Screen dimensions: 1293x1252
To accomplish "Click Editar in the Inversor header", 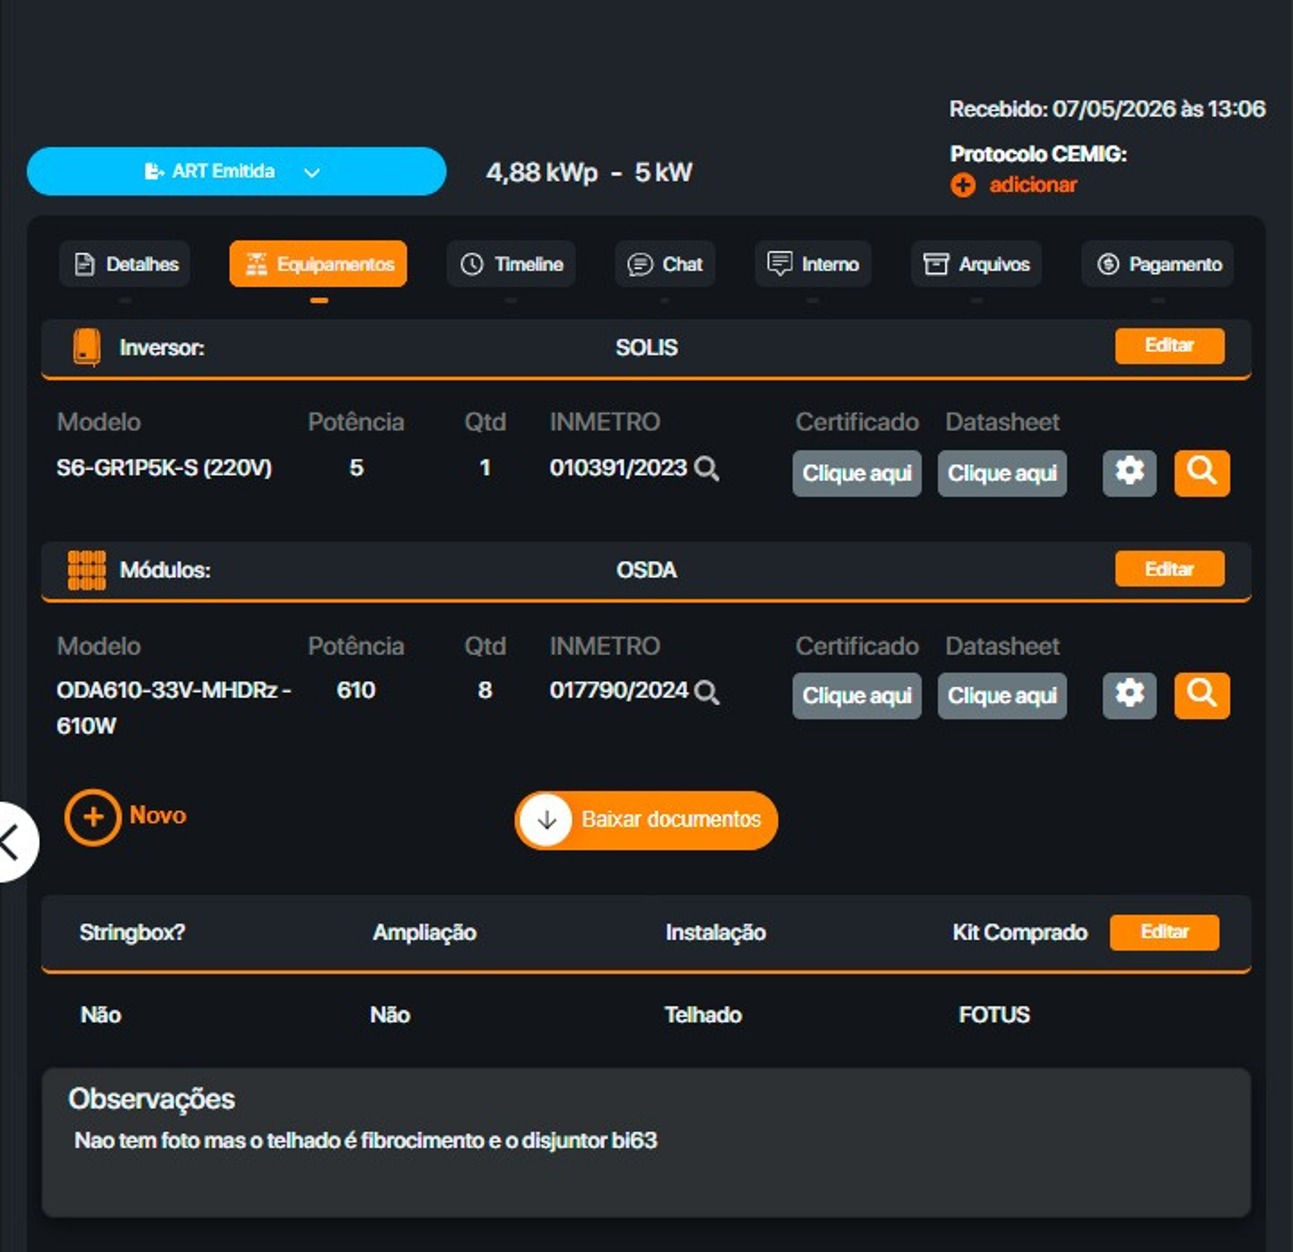I will (x=1170, y=346).
